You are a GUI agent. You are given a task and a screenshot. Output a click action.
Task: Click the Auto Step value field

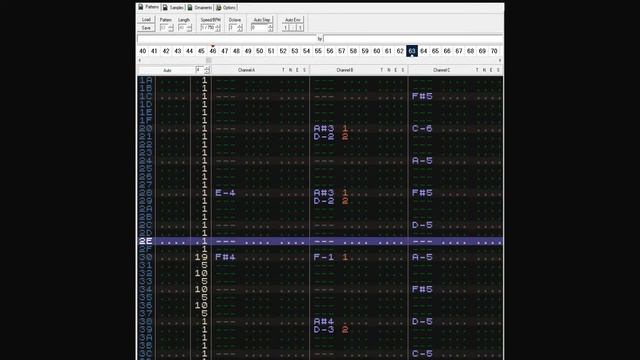click(x=262, y=28)
